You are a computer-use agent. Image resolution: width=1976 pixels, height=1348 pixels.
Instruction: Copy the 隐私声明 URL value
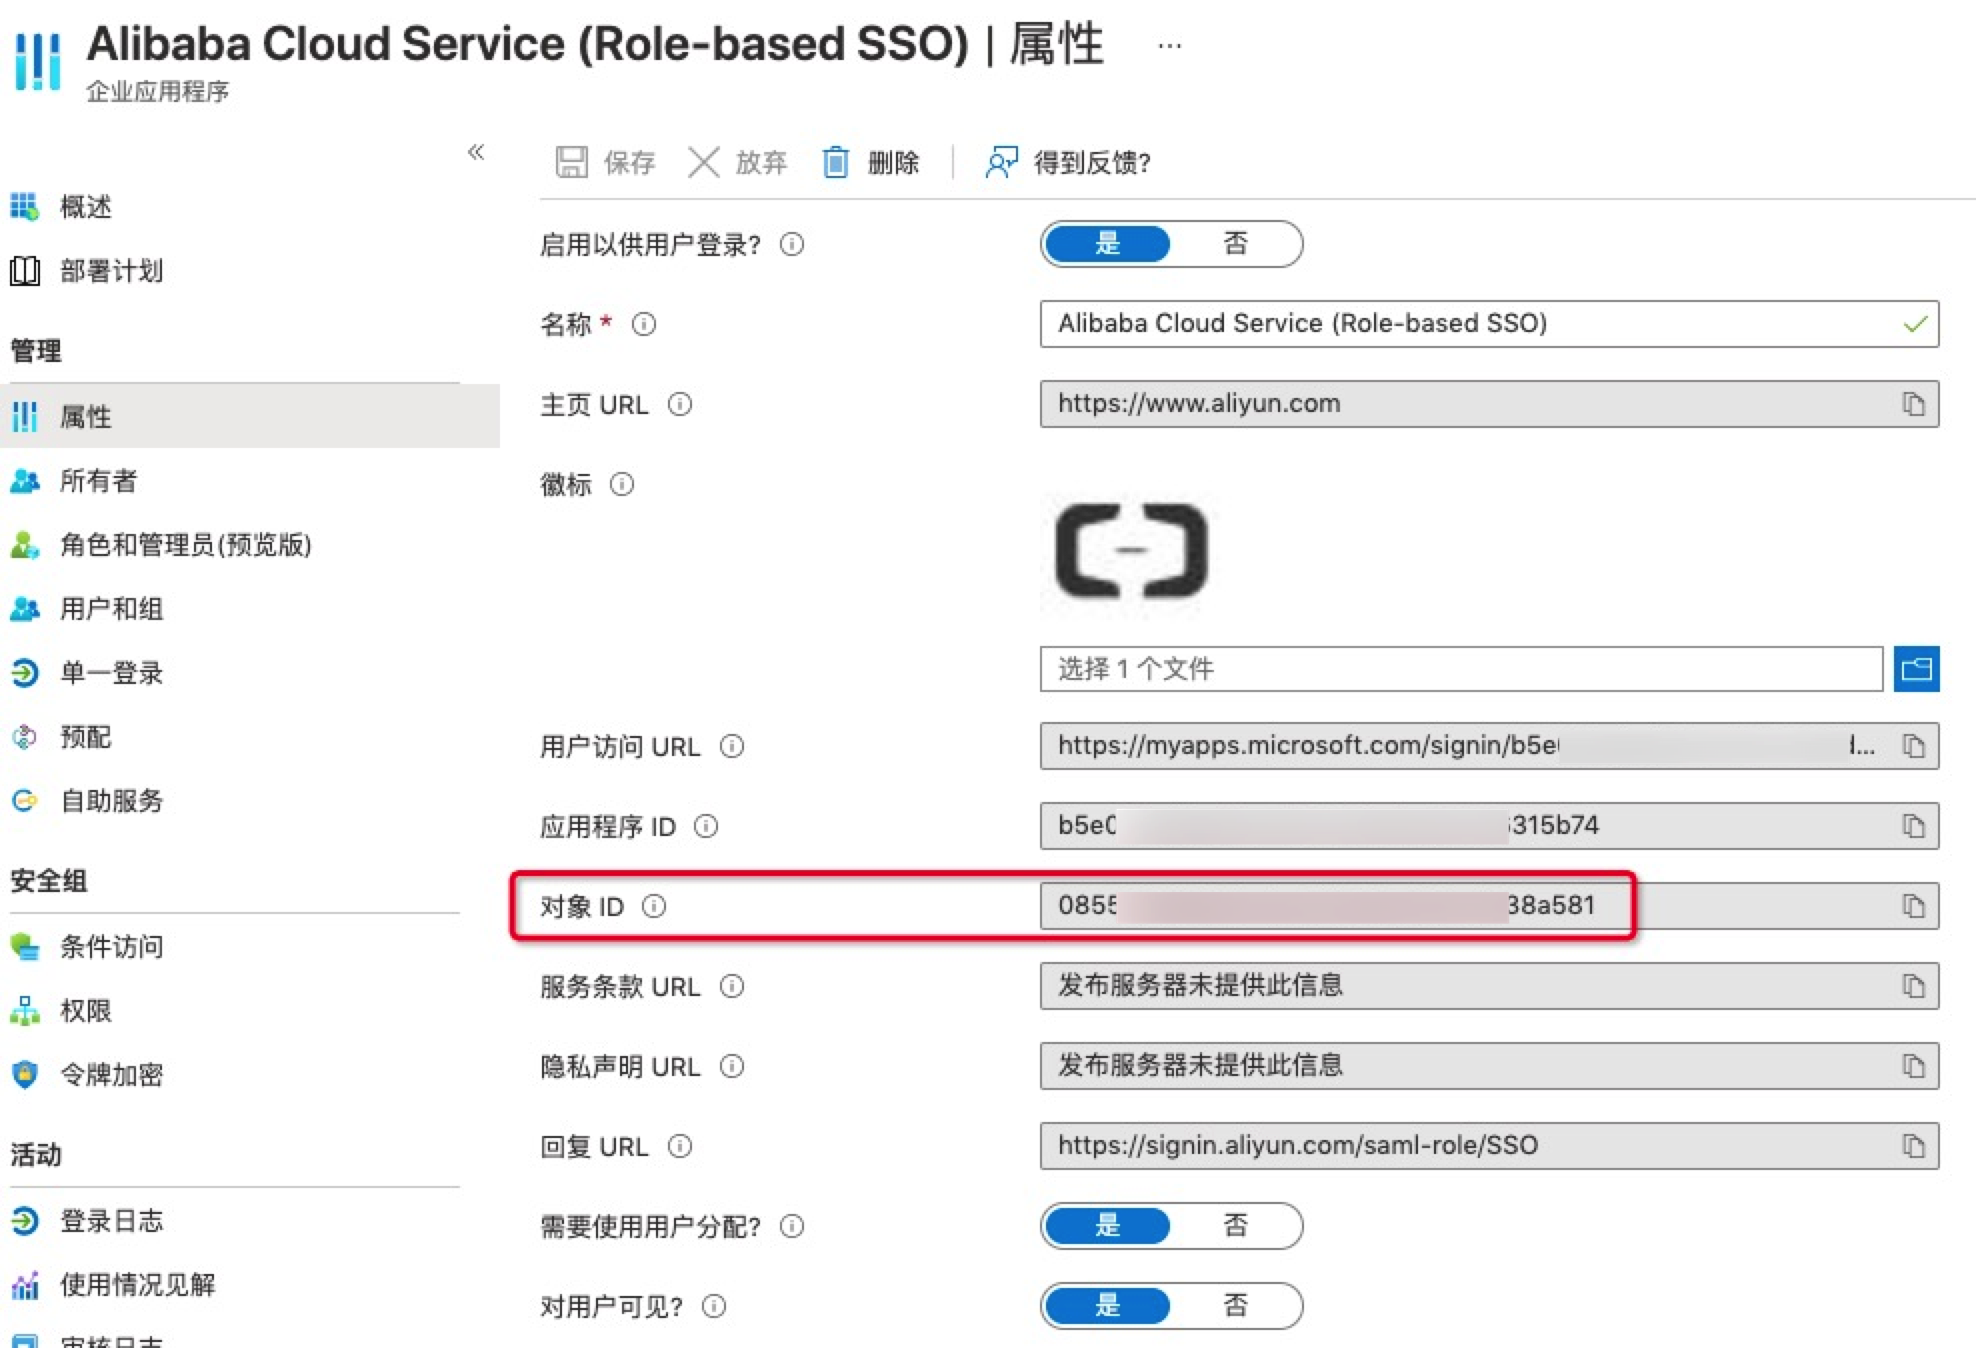[x=1913, y=1066]
